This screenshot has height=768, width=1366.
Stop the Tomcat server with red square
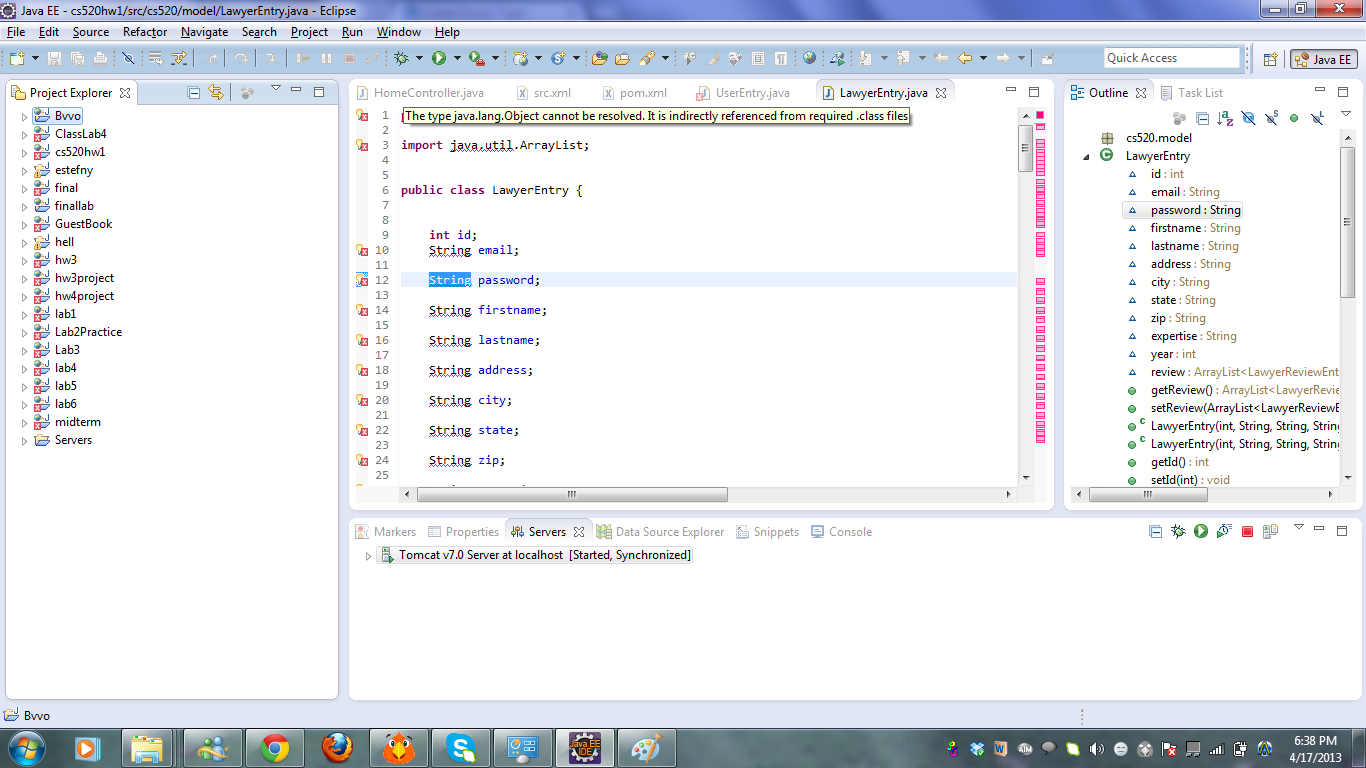(x=1247, y=532)
